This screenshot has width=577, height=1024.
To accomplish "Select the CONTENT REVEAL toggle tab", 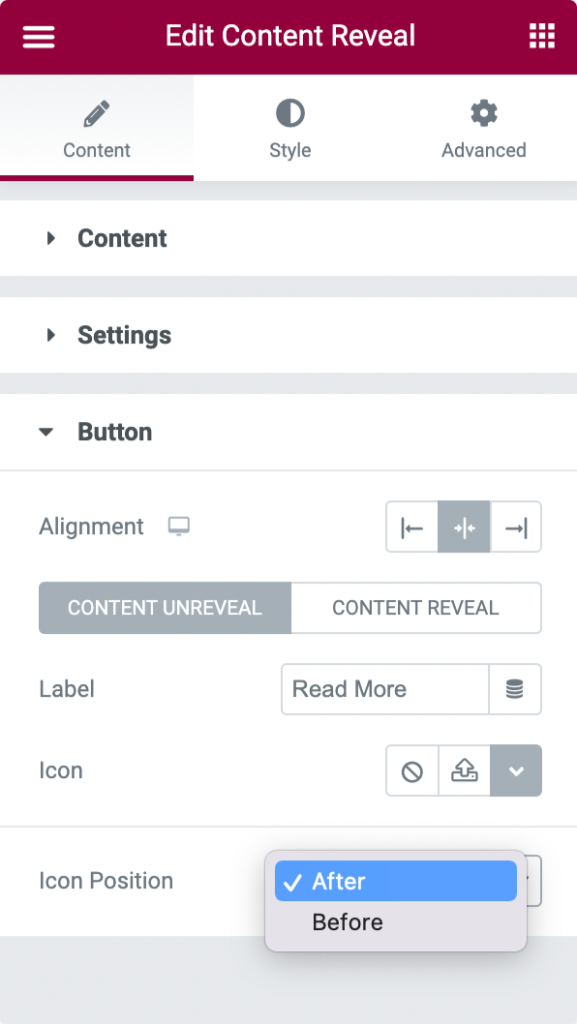I will coord(416,607).
